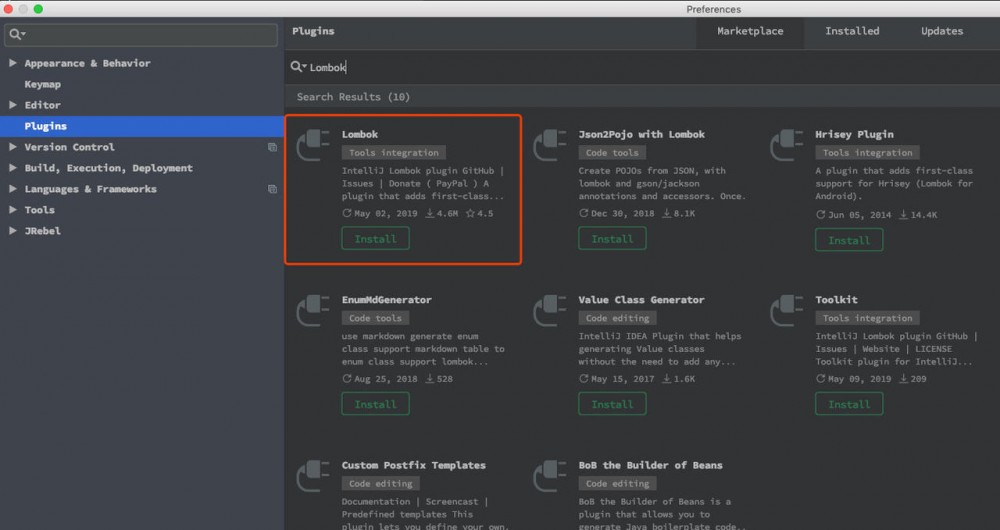Switch to the Installed tab
This screenshot has width=1000, height=530.
click(852, 31)
